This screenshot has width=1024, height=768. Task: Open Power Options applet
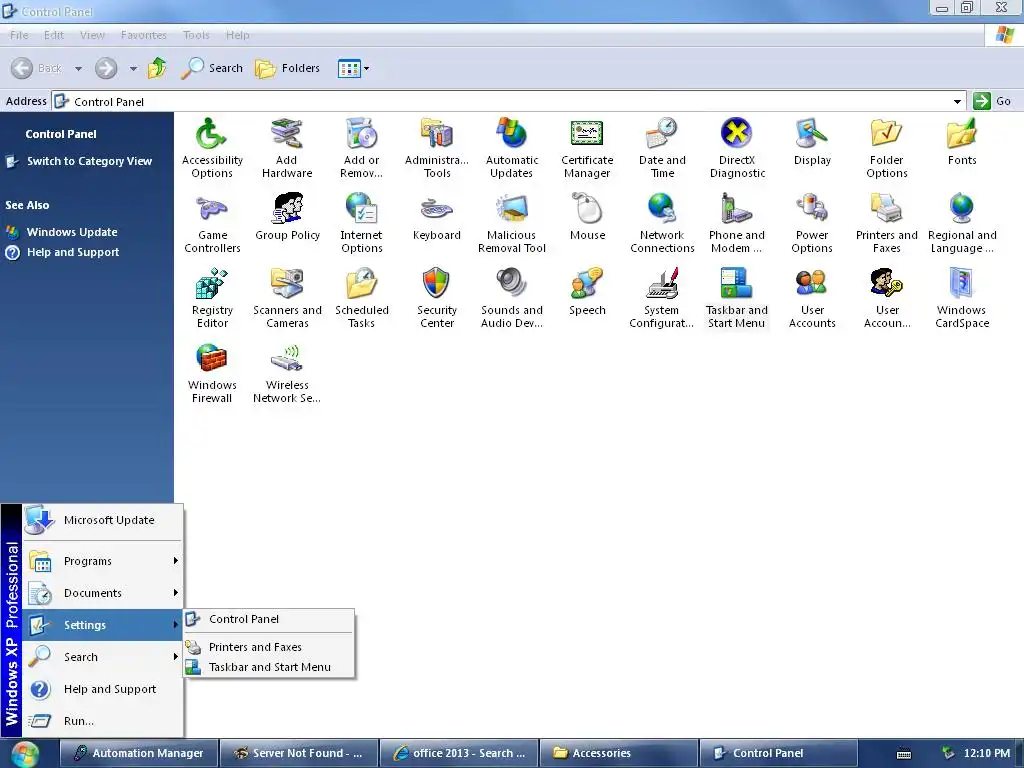[x=812, y=223]
